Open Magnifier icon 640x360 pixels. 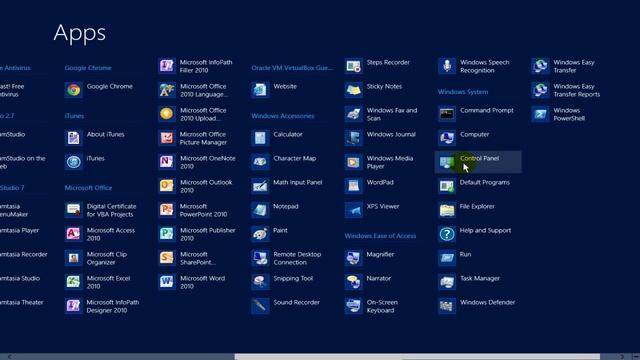coord(353,258)
